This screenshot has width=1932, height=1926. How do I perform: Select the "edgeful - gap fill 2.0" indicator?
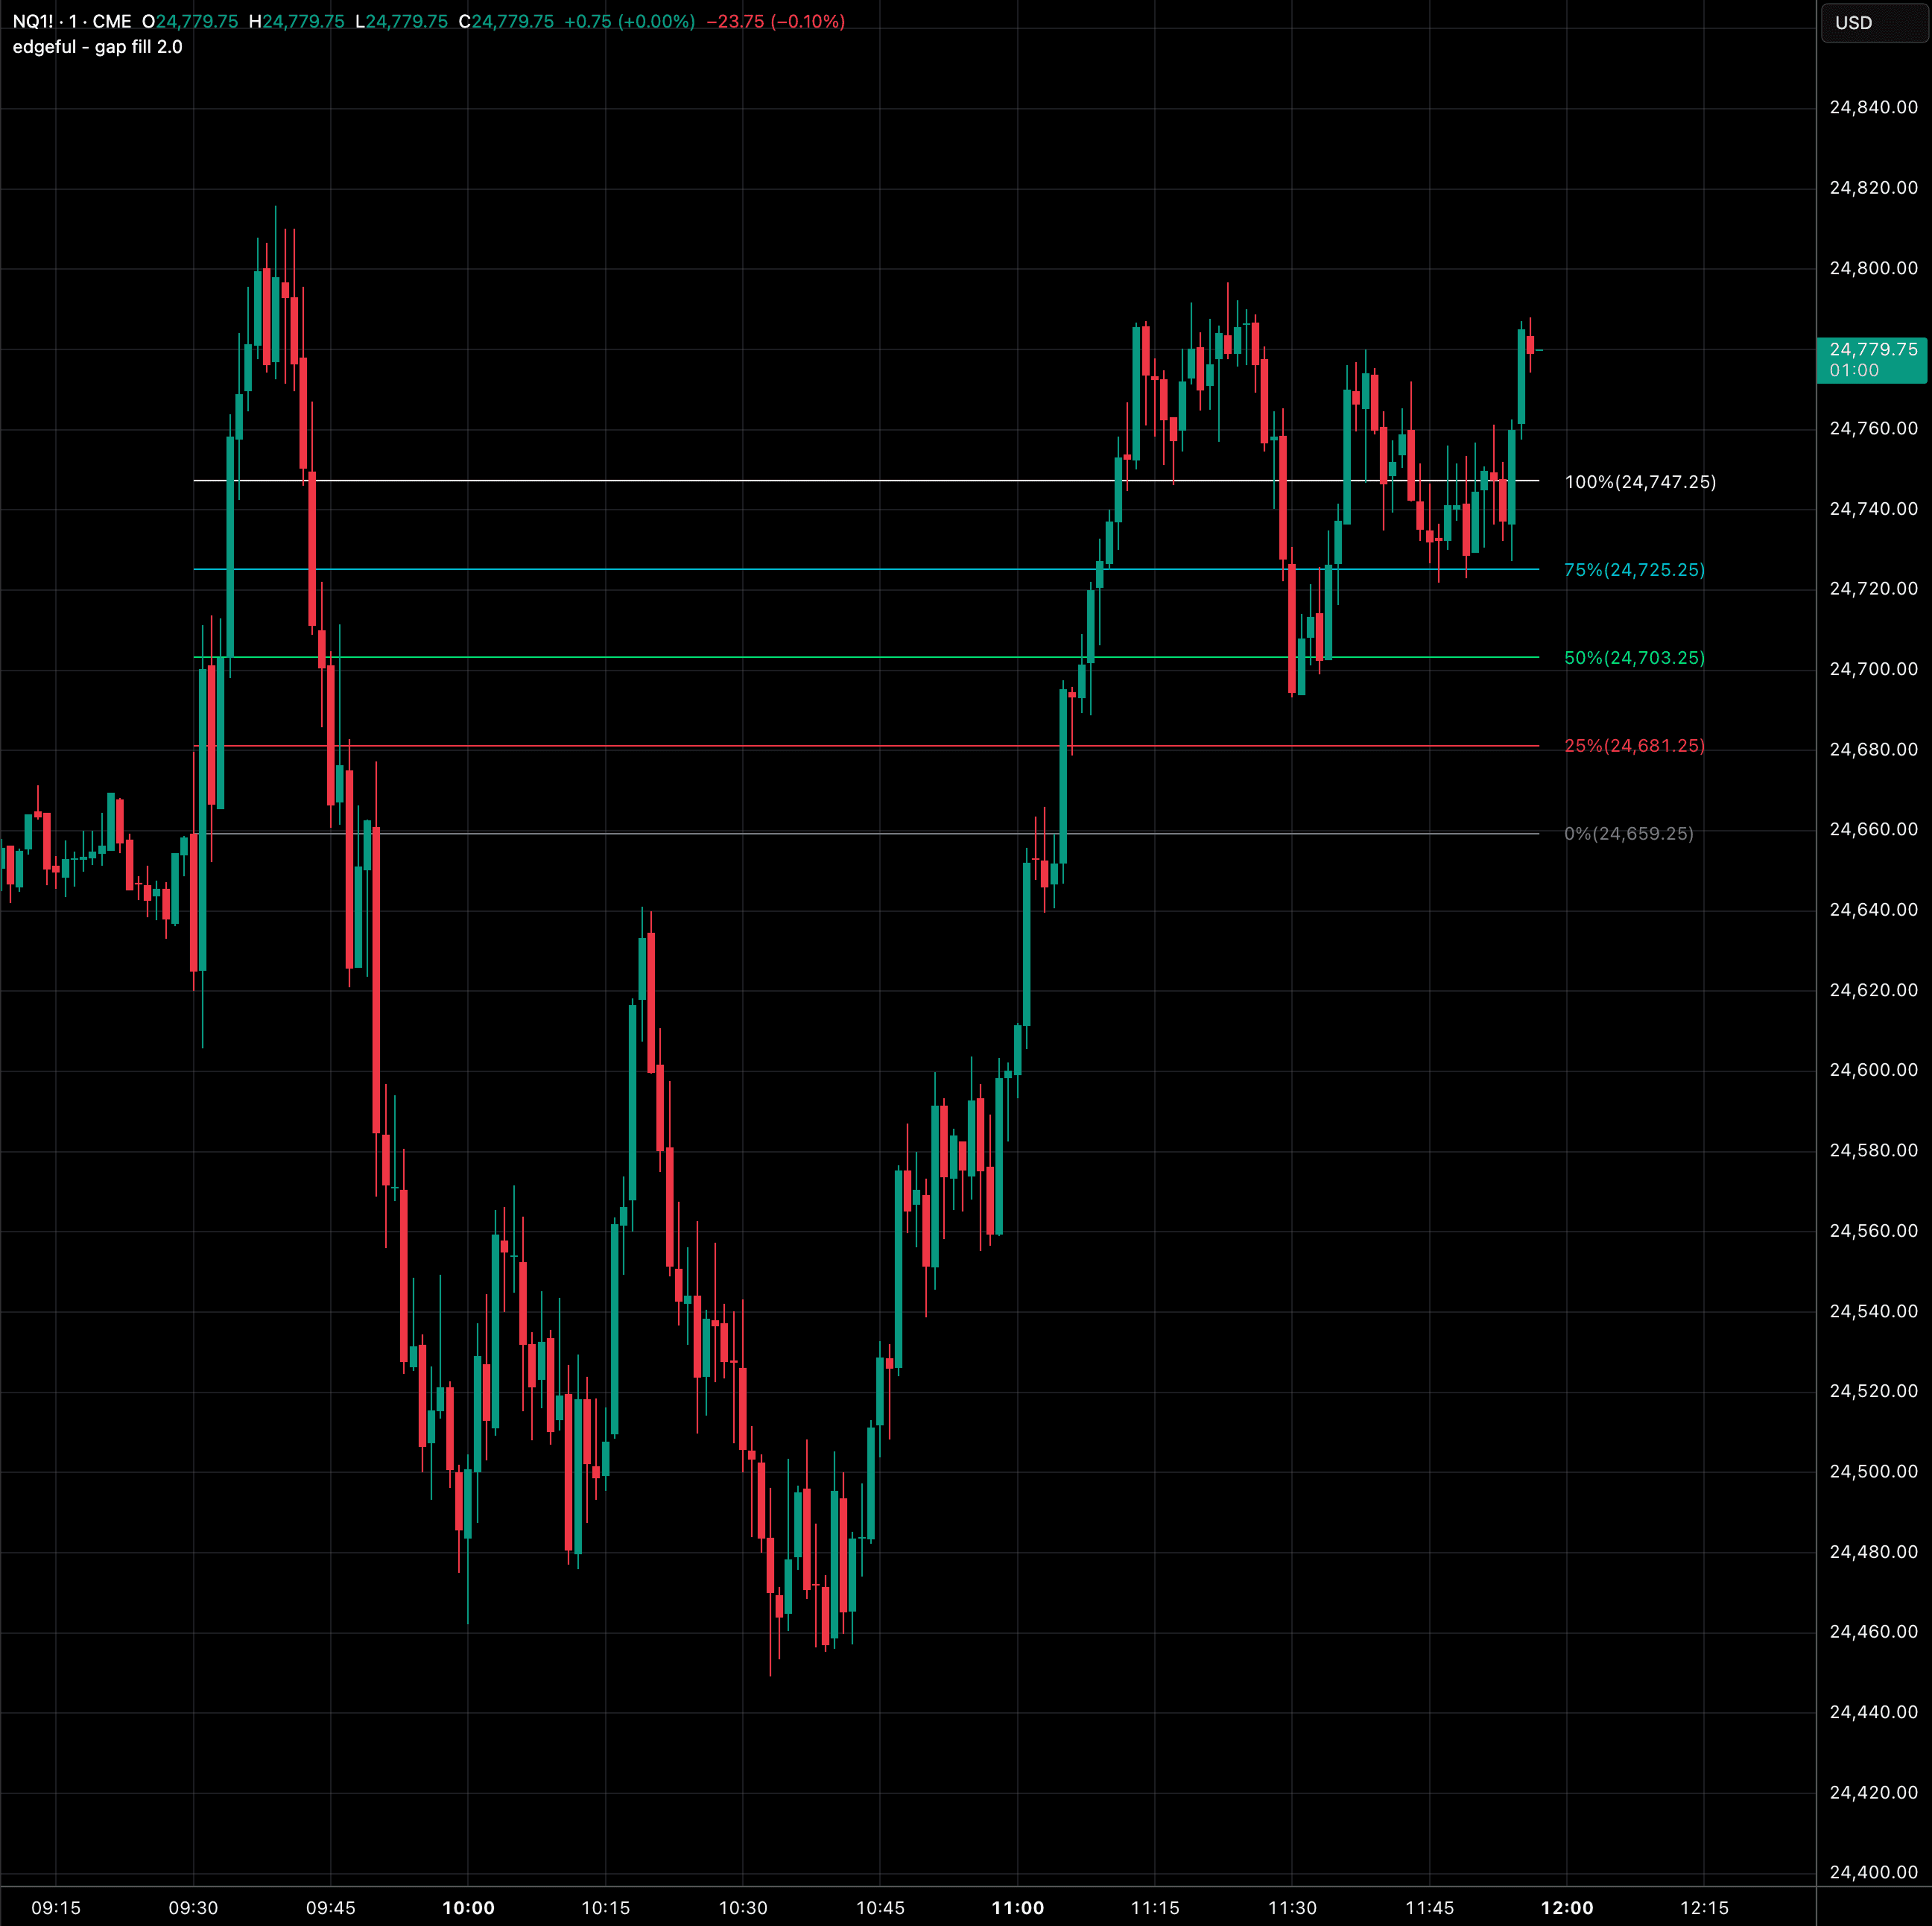(x=97, y=46)
